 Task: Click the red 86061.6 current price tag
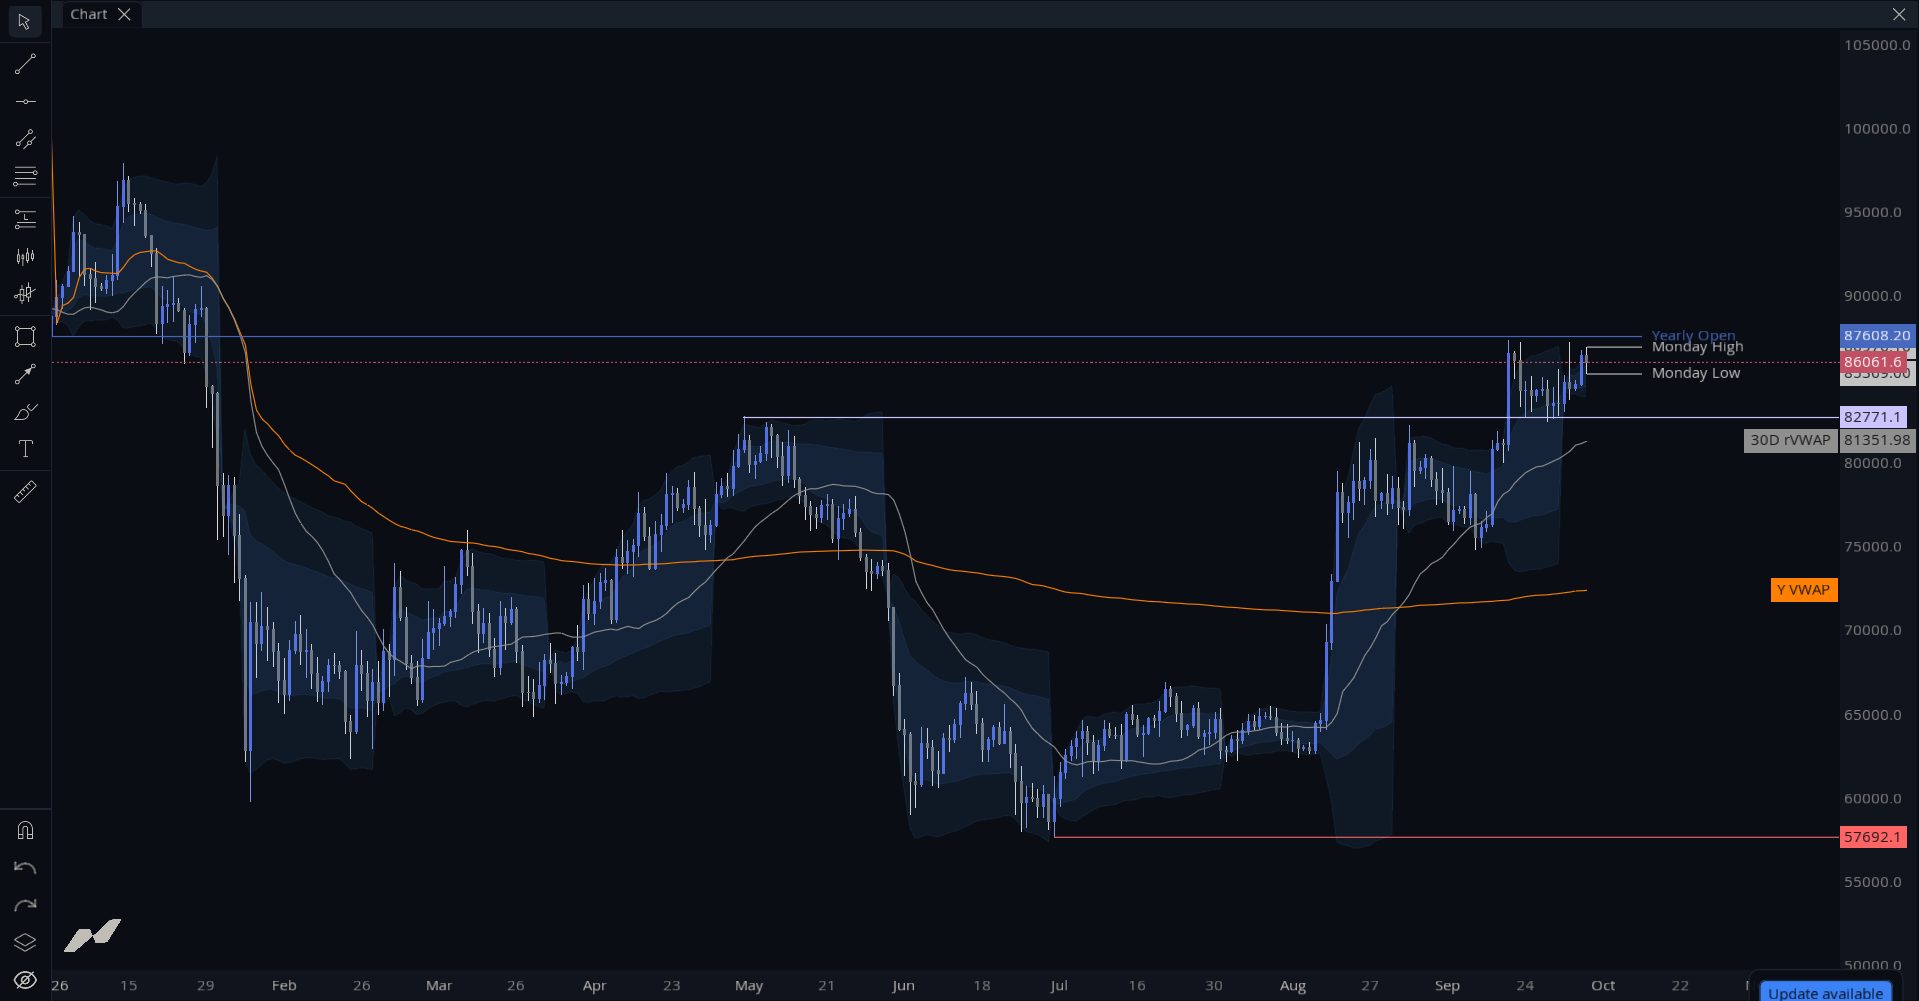[1873, 362]
